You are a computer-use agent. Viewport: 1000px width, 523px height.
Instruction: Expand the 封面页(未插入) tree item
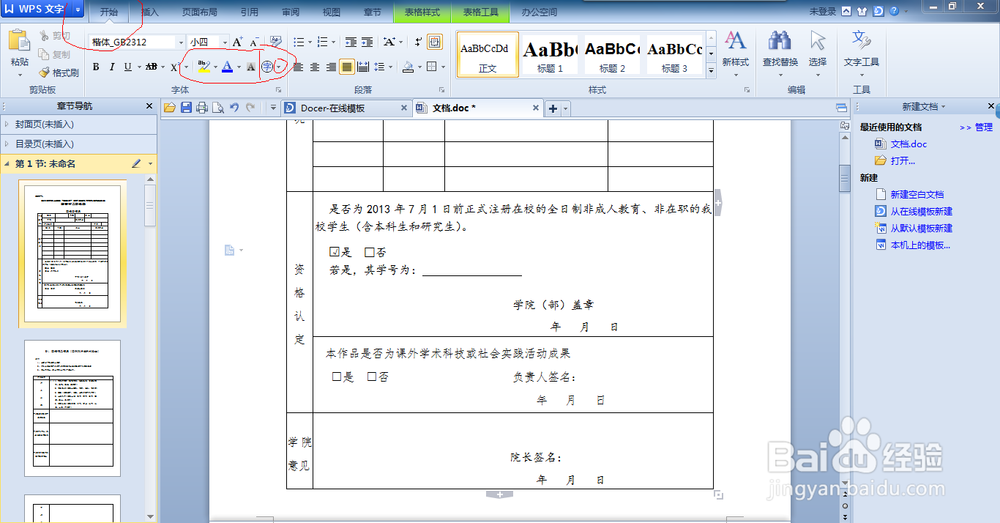[x=6, y=124]
